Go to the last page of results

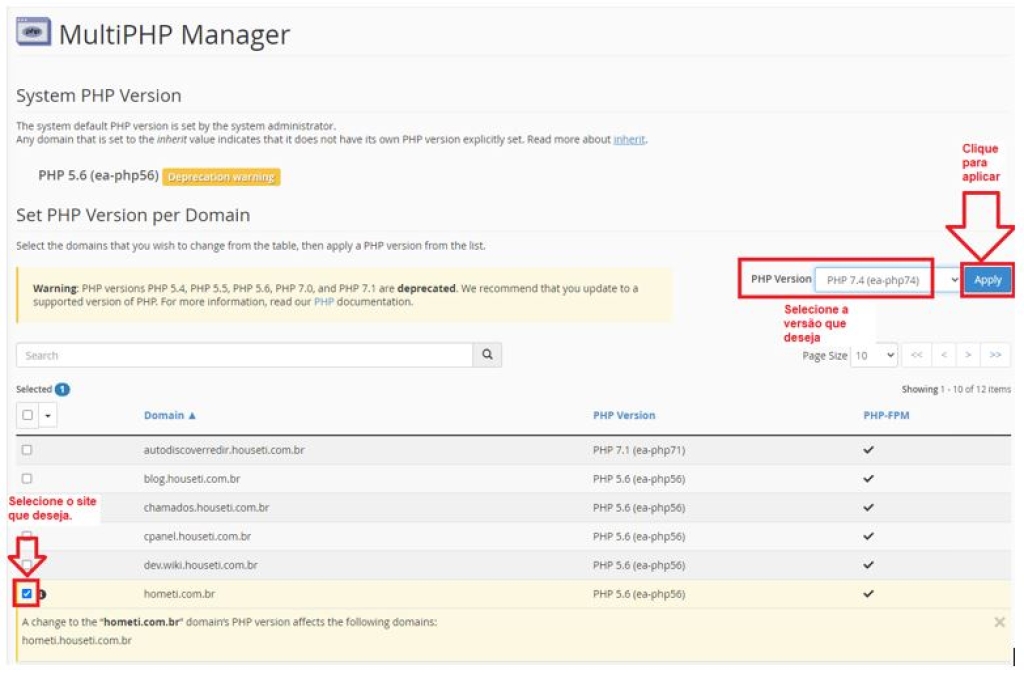pyautogui.click(x=995, y=355)
